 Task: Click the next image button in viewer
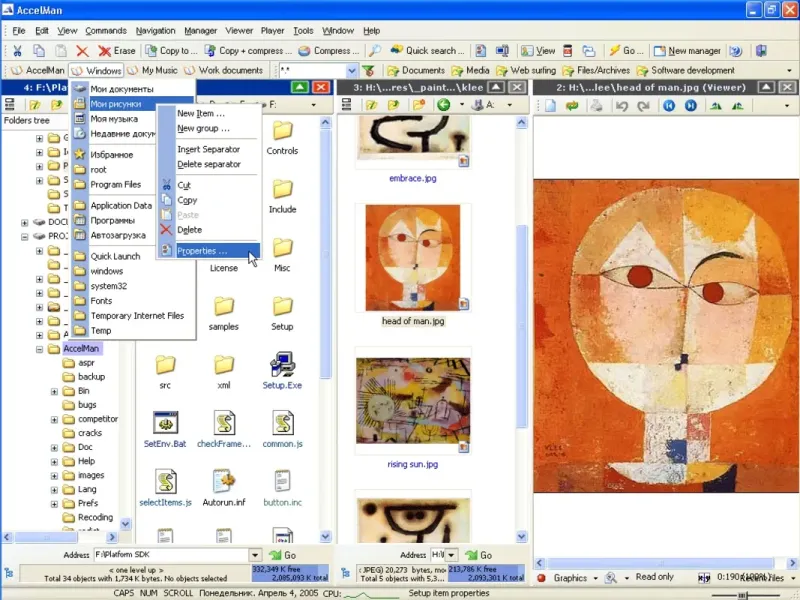click(x=691, y=106)
